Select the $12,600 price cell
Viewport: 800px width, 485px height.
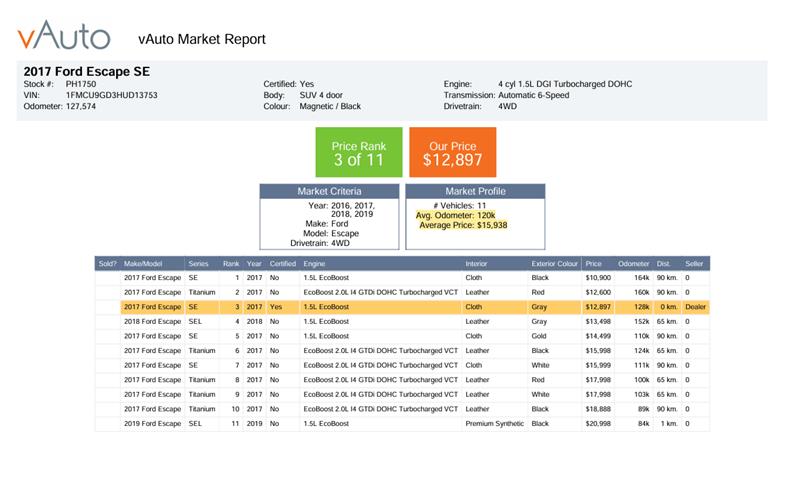(598, 292)
